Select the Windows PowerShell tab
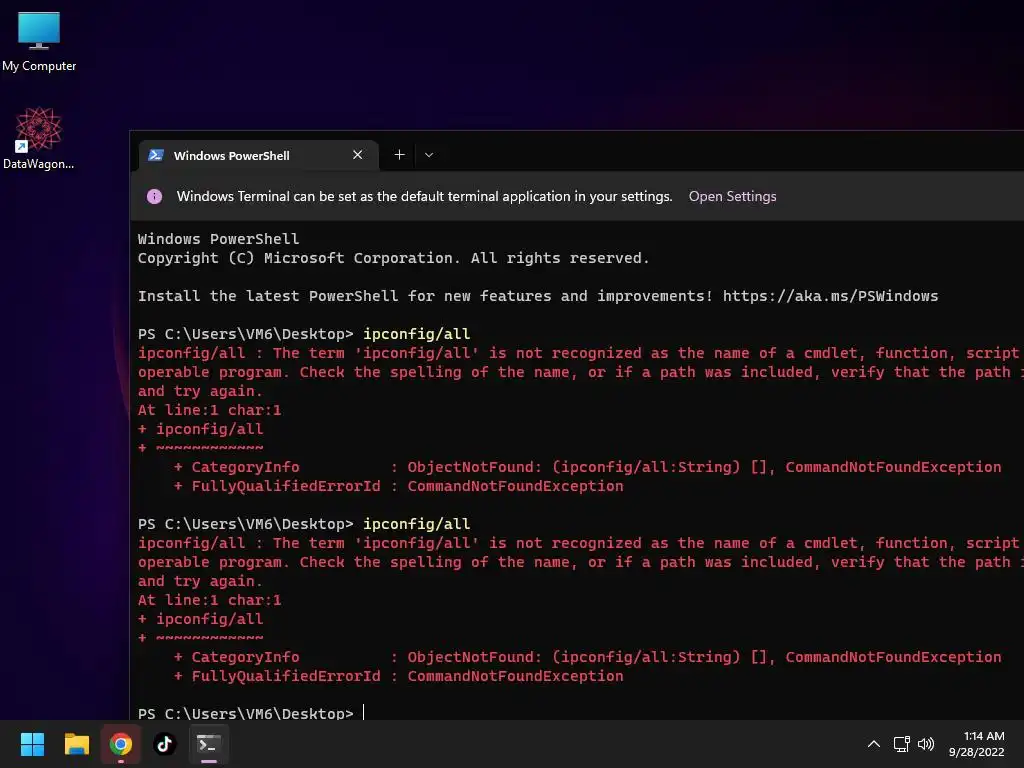Viewport: 1024px width, 768px height. 259,155
